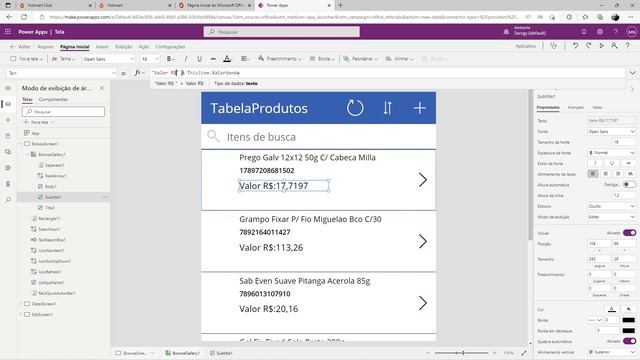
Task: Toggle the Quebra automática switch
Action: (x=629, y=341)
